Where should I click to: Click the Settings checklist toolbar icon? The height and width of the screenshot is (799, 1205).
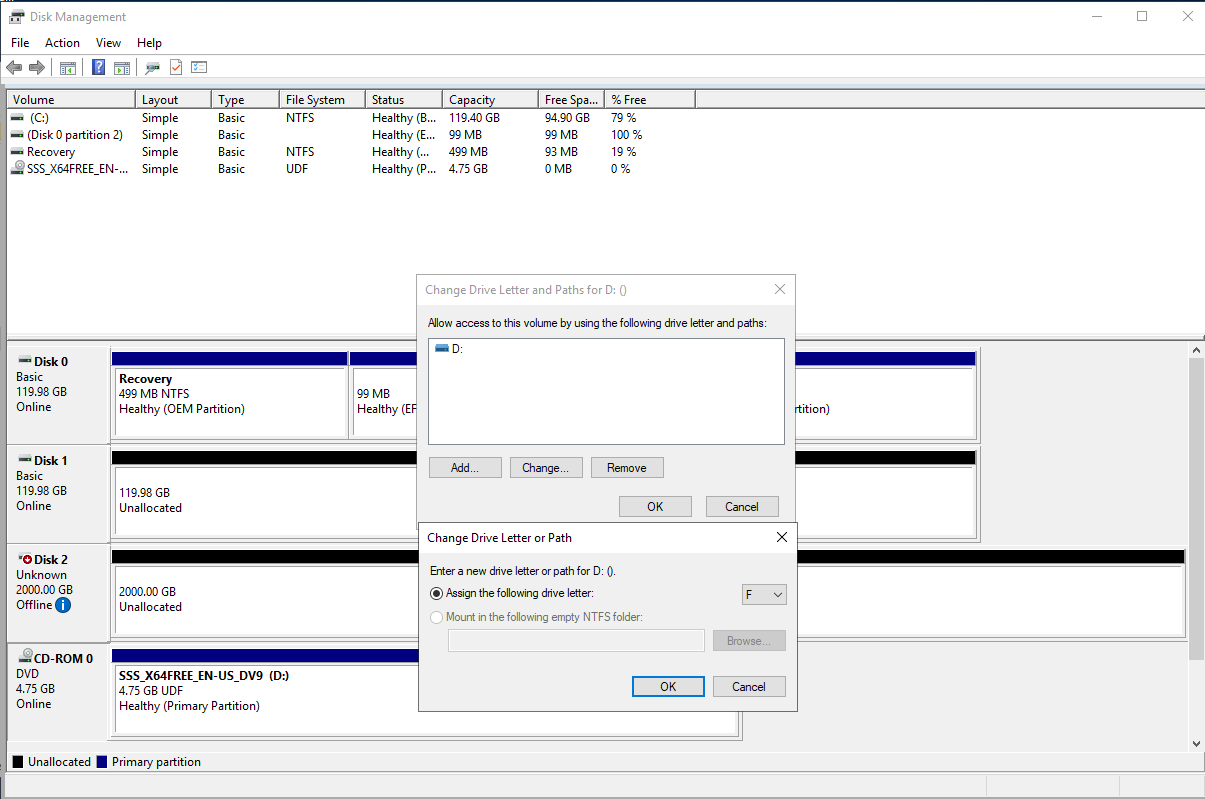[x=199, y=68]
